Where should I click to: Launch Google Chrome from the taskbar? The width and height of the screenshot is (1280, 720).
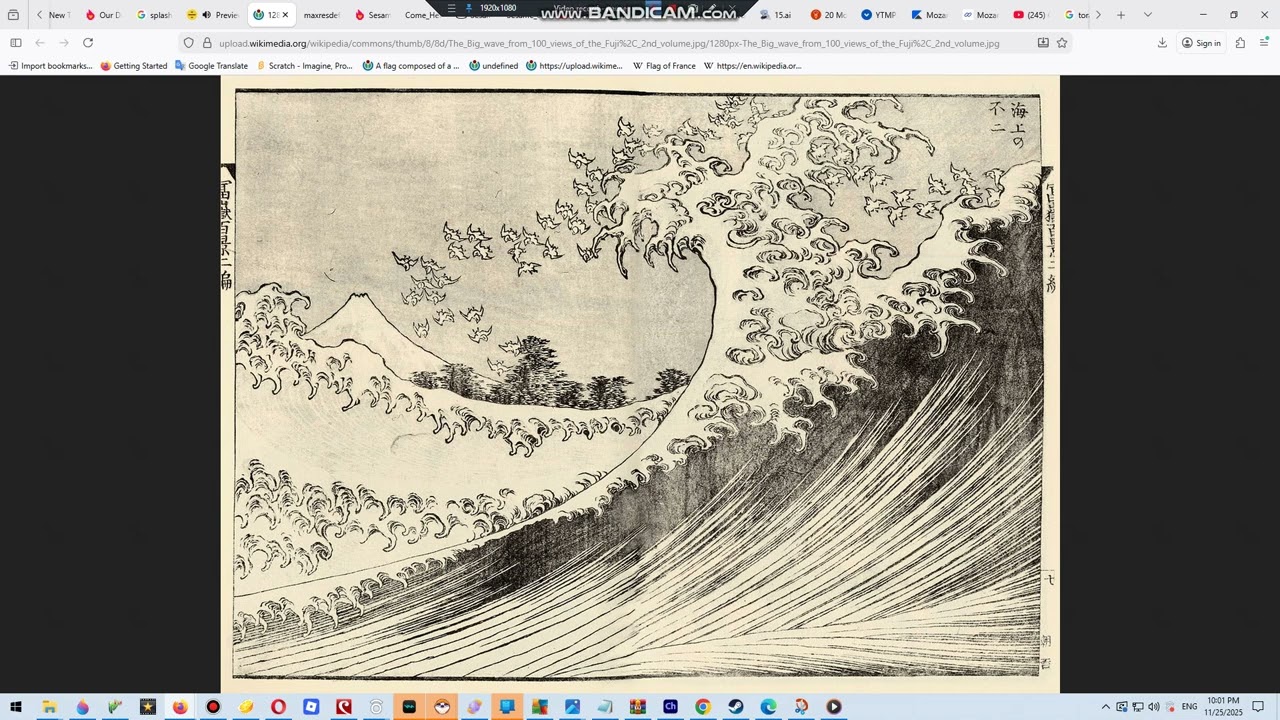tap(703, 707)
